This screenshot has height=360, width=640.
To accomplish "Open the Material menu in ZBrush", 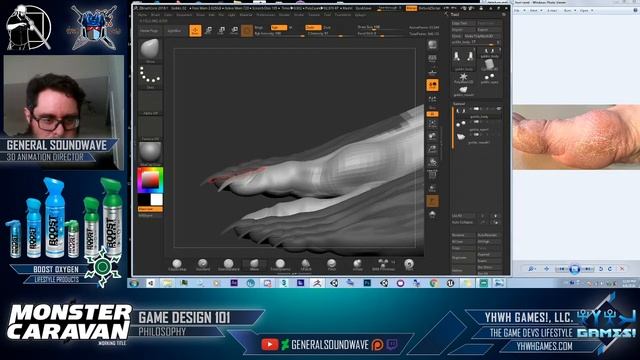I will point(246,15).
